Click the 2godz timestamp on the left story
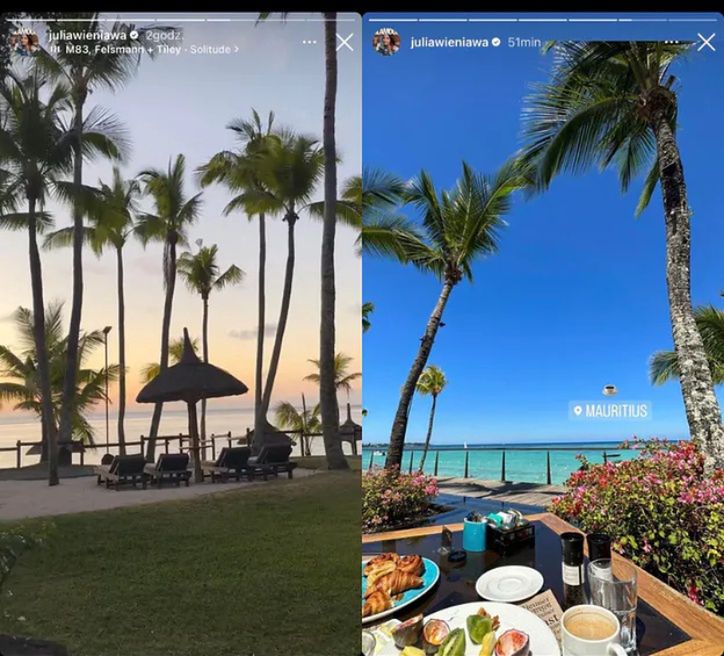The width and height of the screenshot is (724, 656). click(x=164, y=36)
